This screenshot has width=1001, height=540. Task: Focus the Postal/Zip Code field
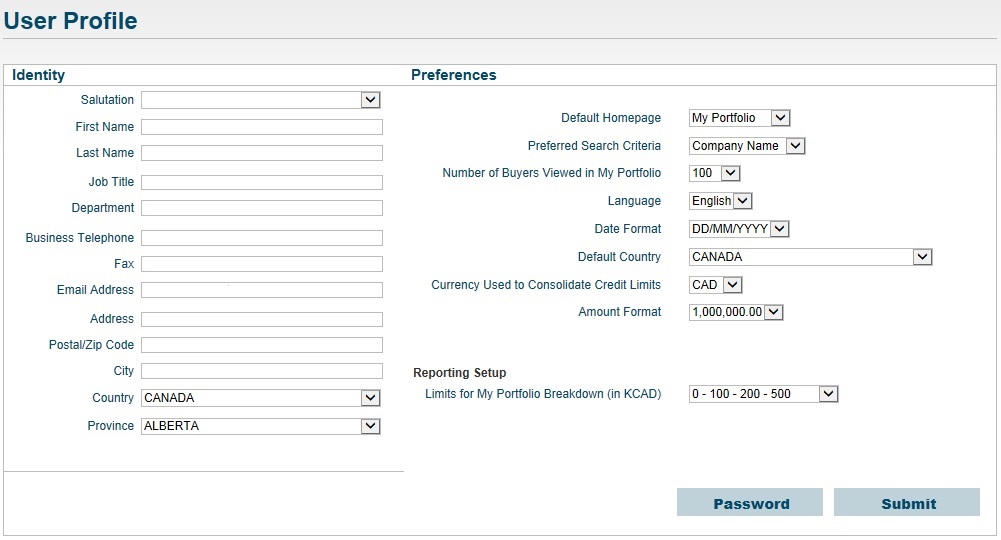[262, 345]
